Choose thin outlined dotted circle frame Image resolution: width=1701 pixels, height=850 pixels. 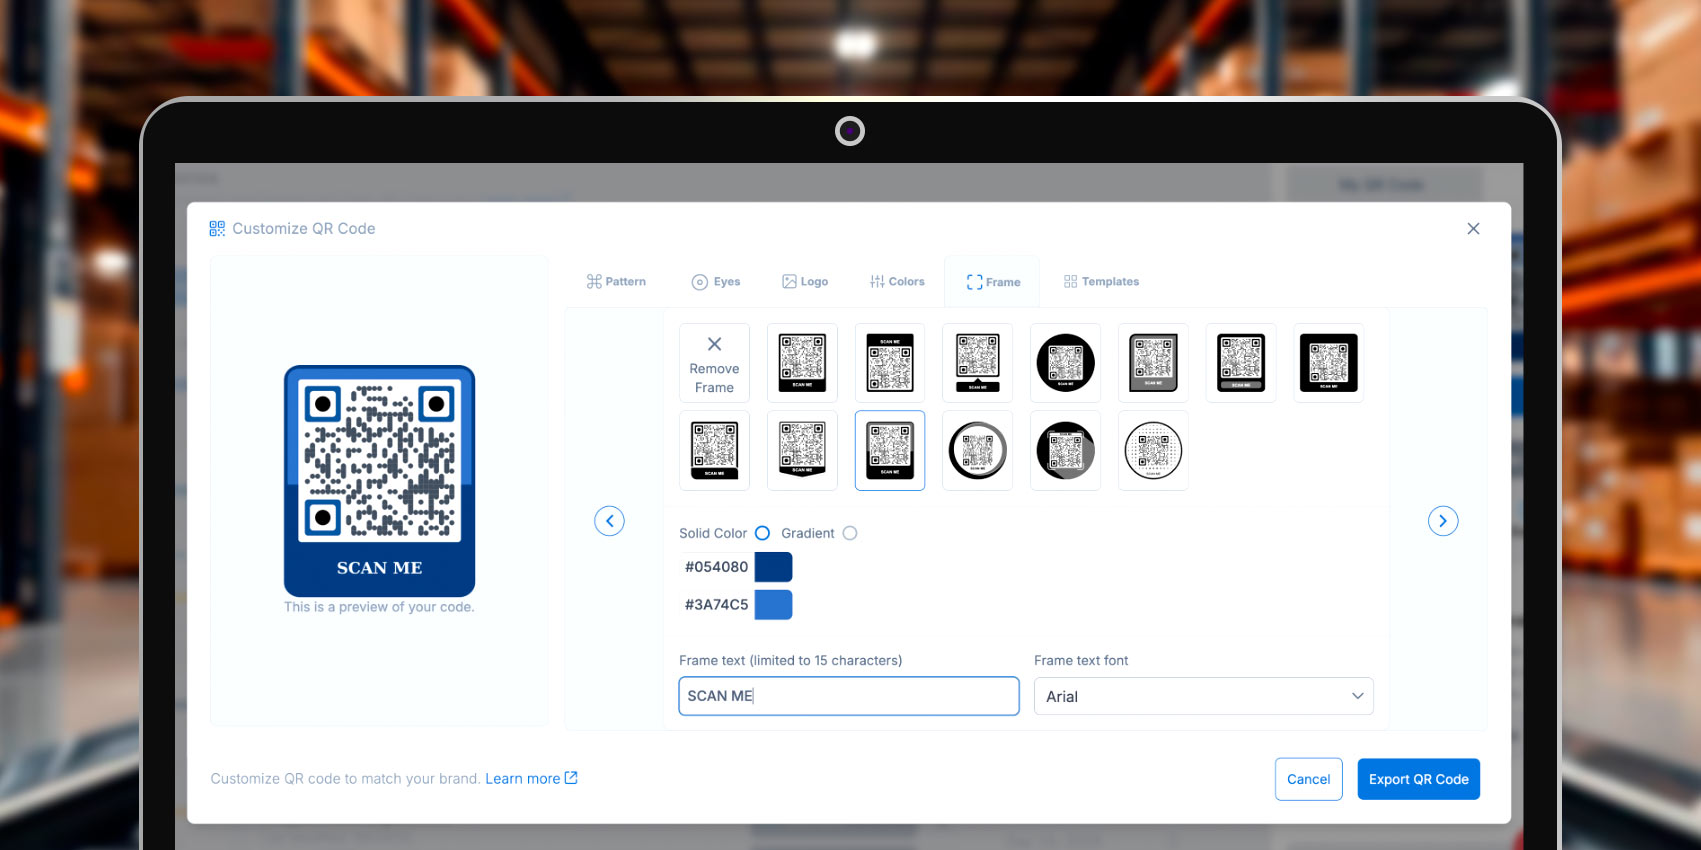tap(1153, 450)
